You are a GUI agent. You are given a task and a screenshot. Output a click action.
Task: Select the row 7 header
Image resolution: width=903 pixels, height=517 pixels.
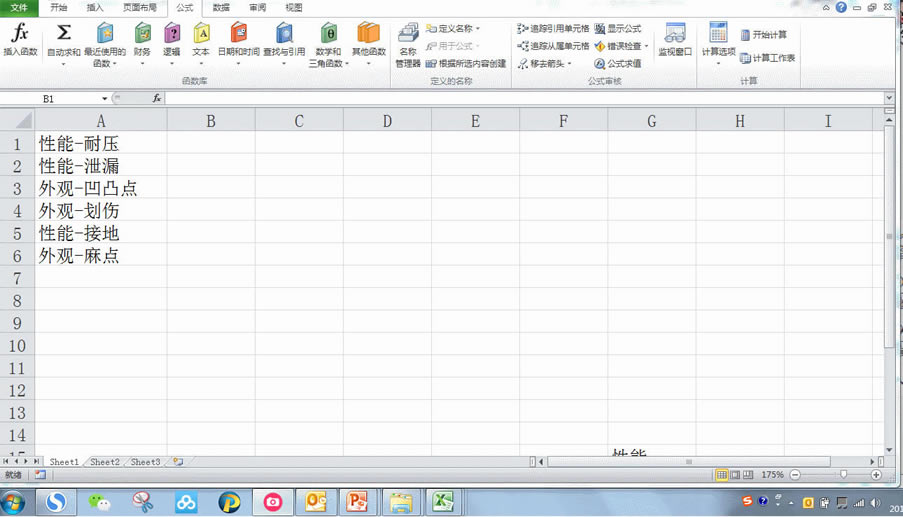tap(17, 278)
